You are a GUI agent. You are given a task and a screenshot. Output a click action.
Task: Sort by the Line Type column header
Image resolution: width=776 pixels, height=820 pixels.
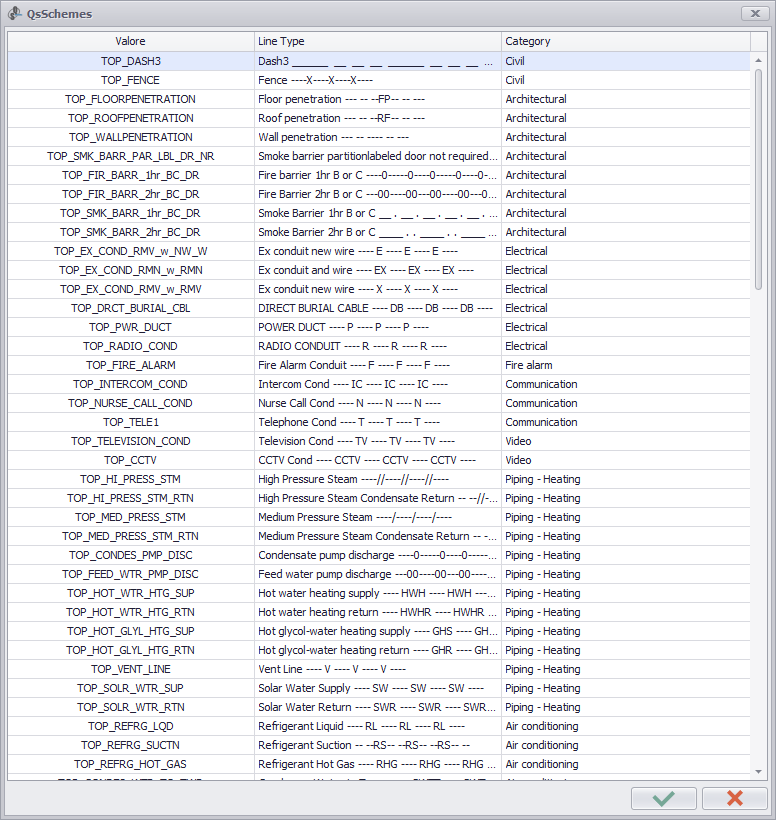(x=377, y=41)
